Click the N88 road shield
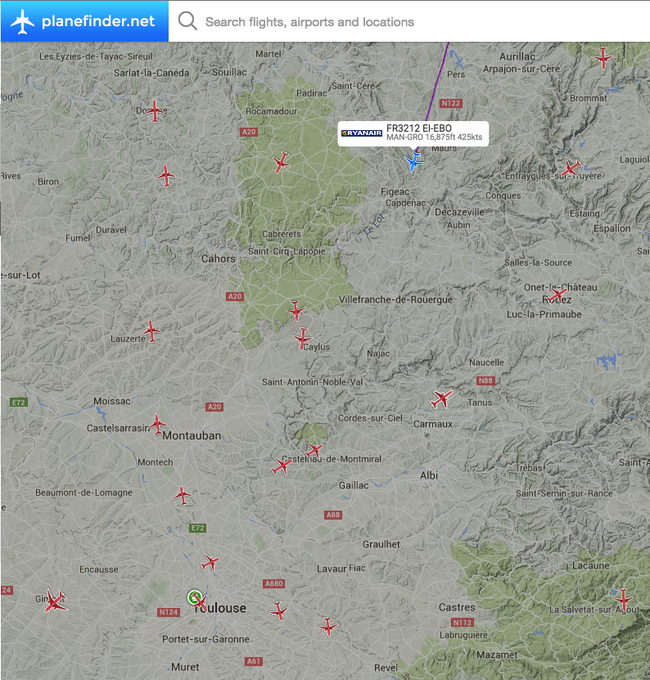This screenshot has width=650, height=680. tap(485, 381)
